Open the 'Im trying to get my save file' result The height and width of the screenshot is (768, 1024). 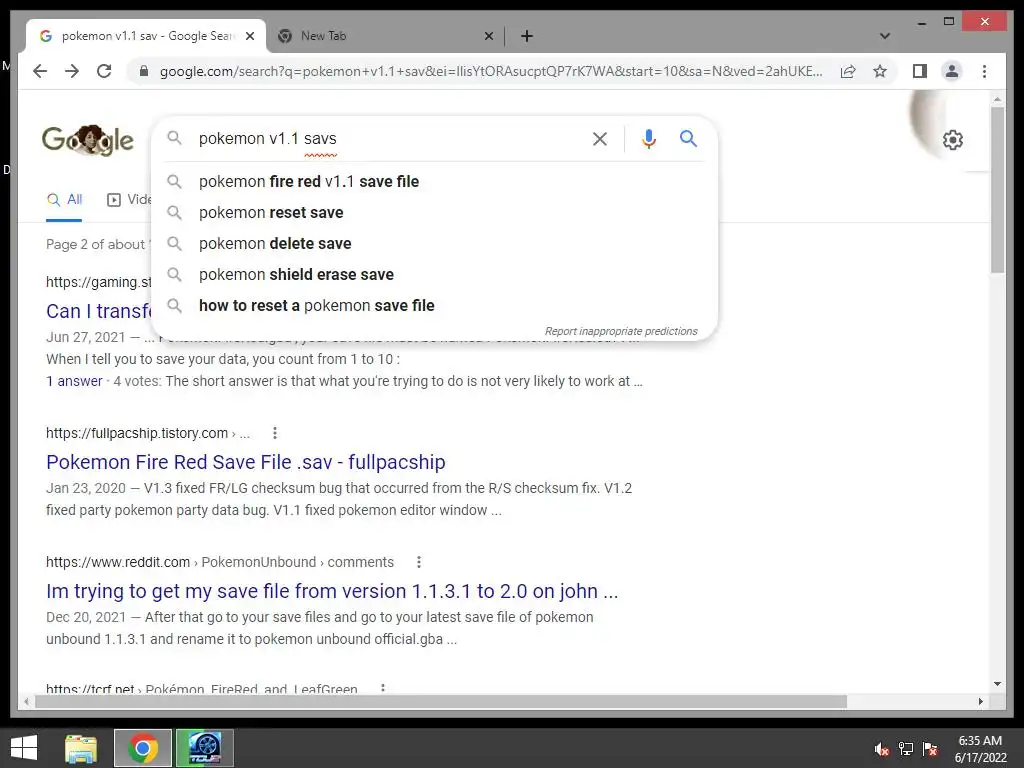(332, 591)
